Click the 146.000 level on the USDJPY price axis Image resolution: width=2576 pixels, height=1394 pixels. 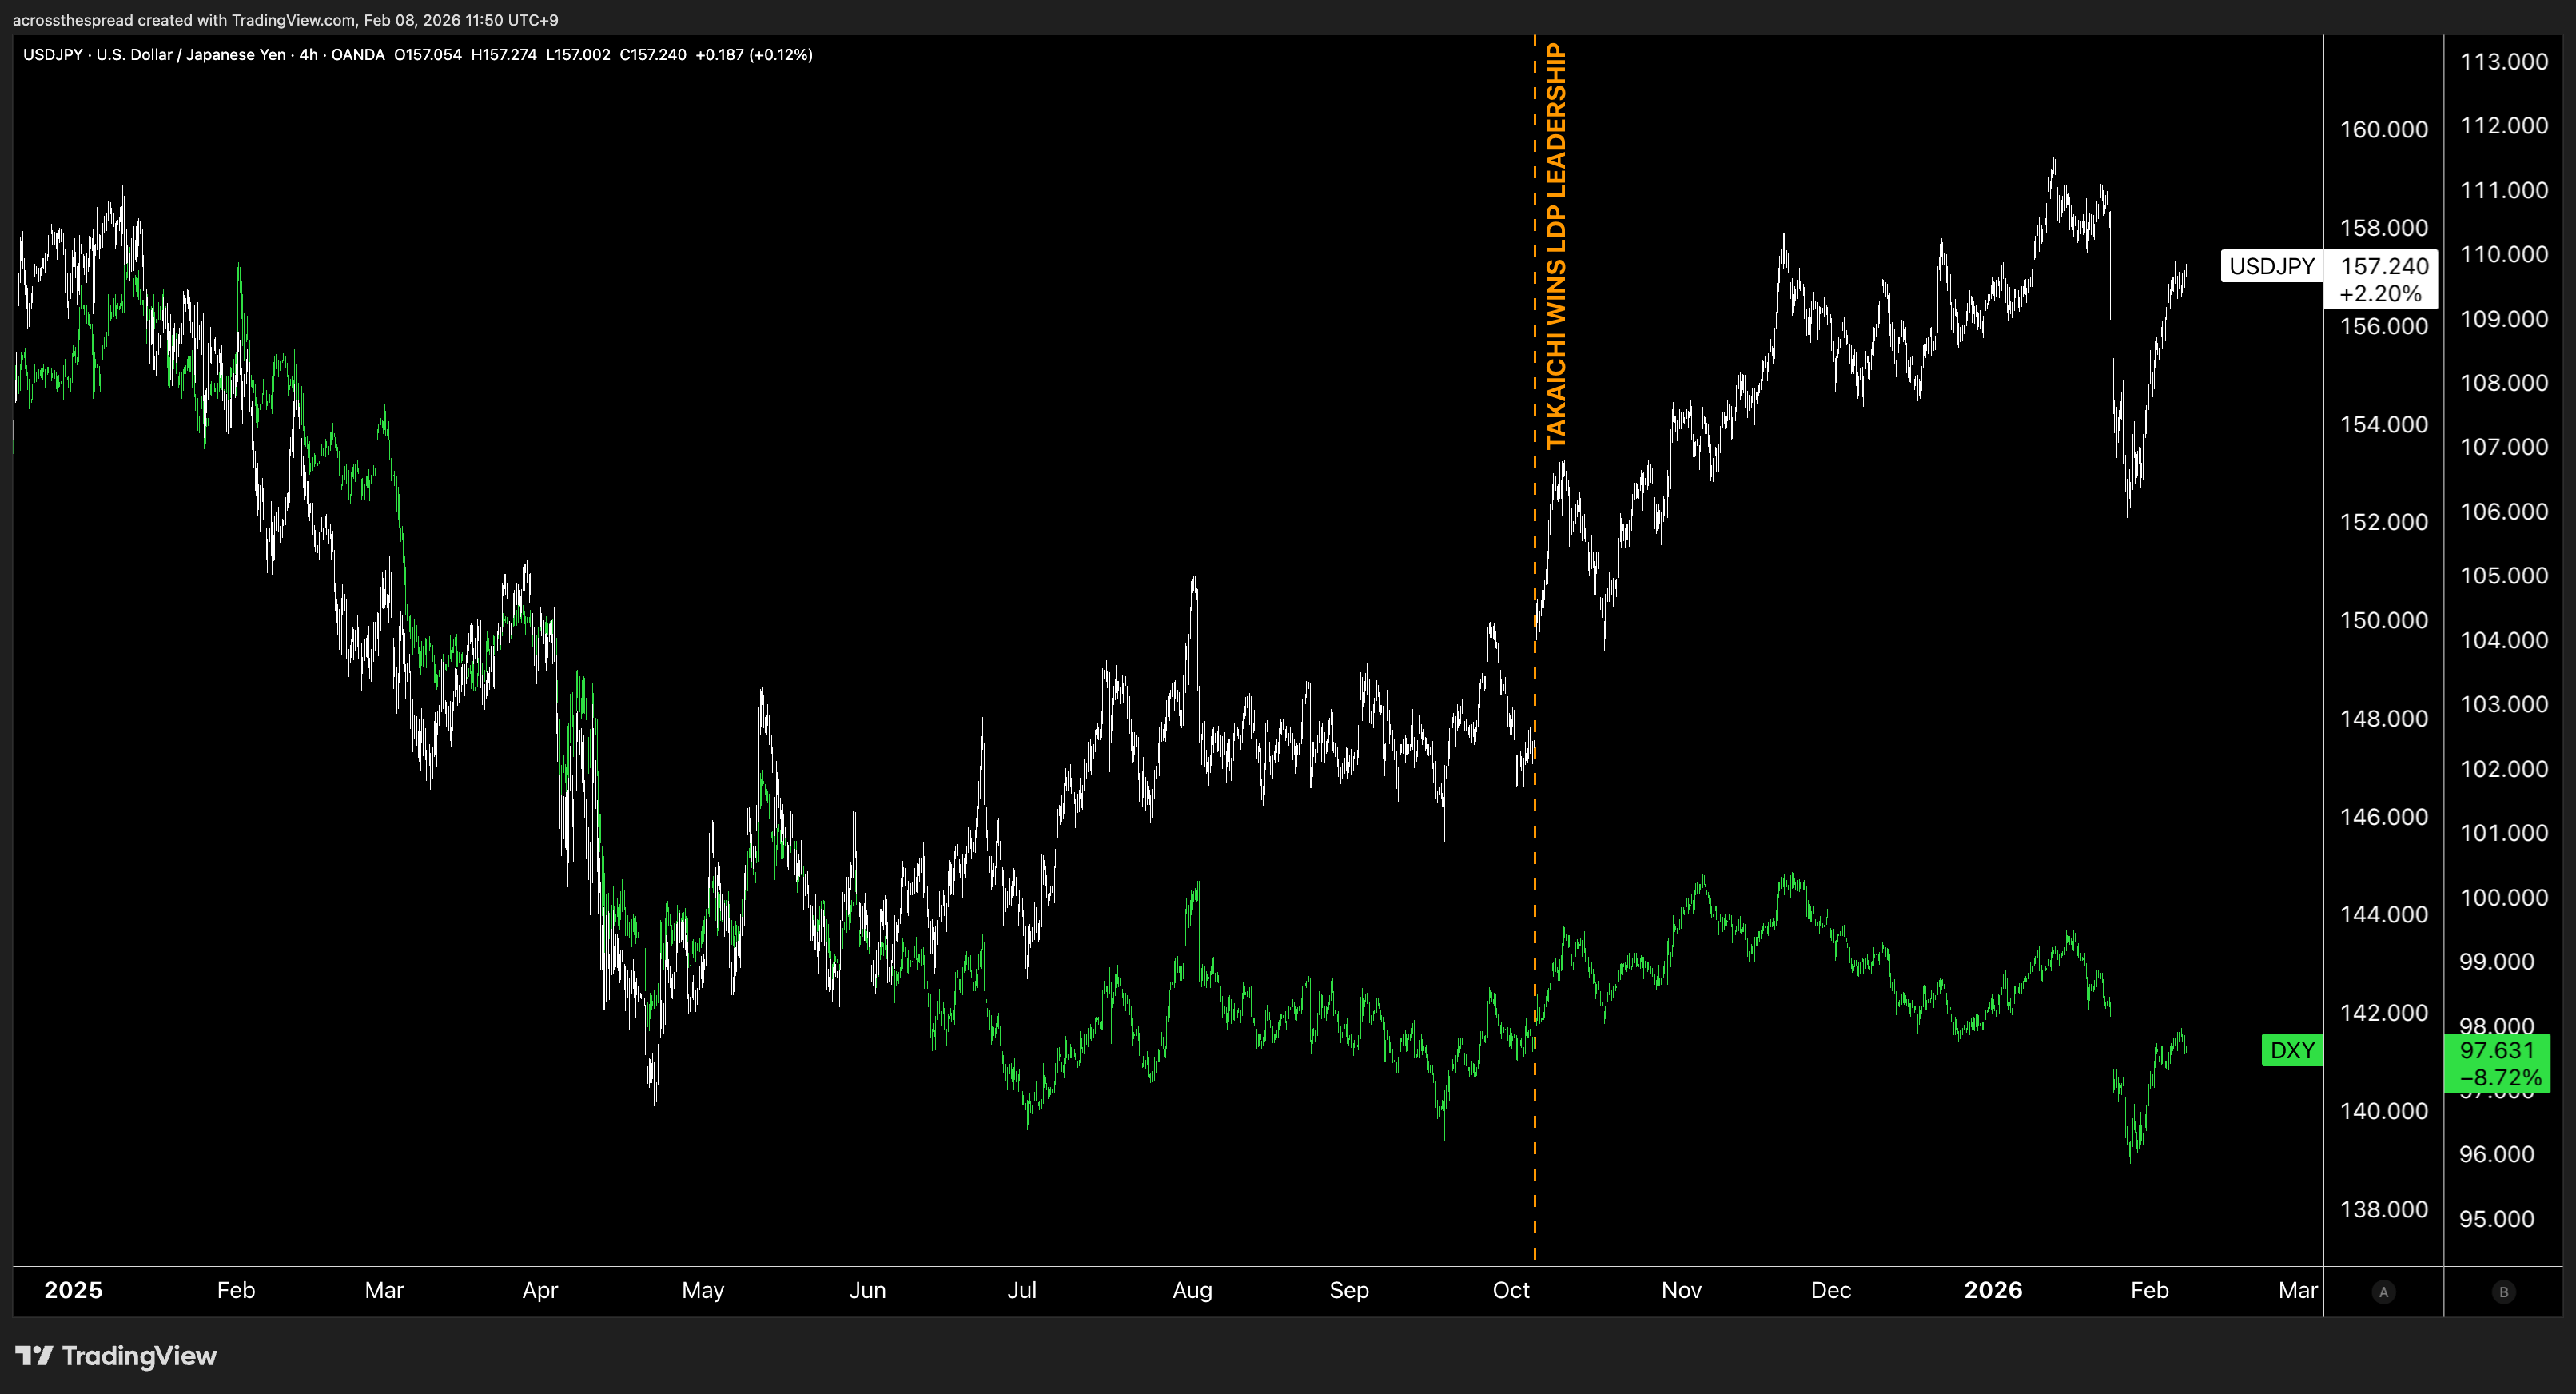pos(2384,817)
